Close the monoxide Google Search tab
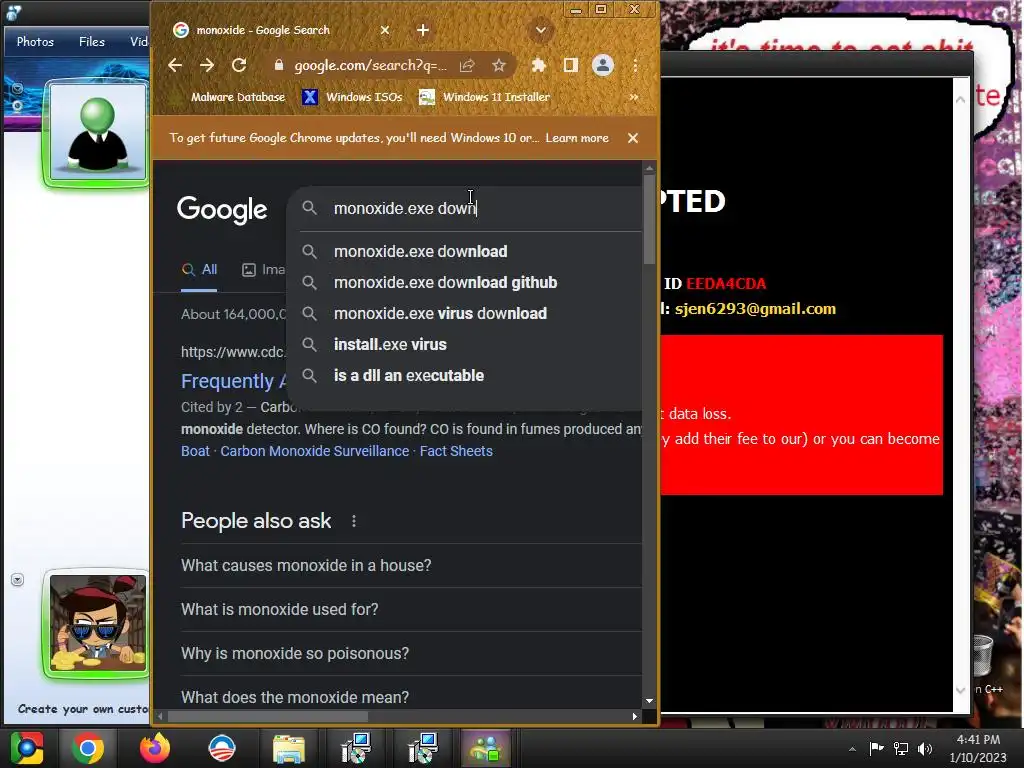 [385, 30]
